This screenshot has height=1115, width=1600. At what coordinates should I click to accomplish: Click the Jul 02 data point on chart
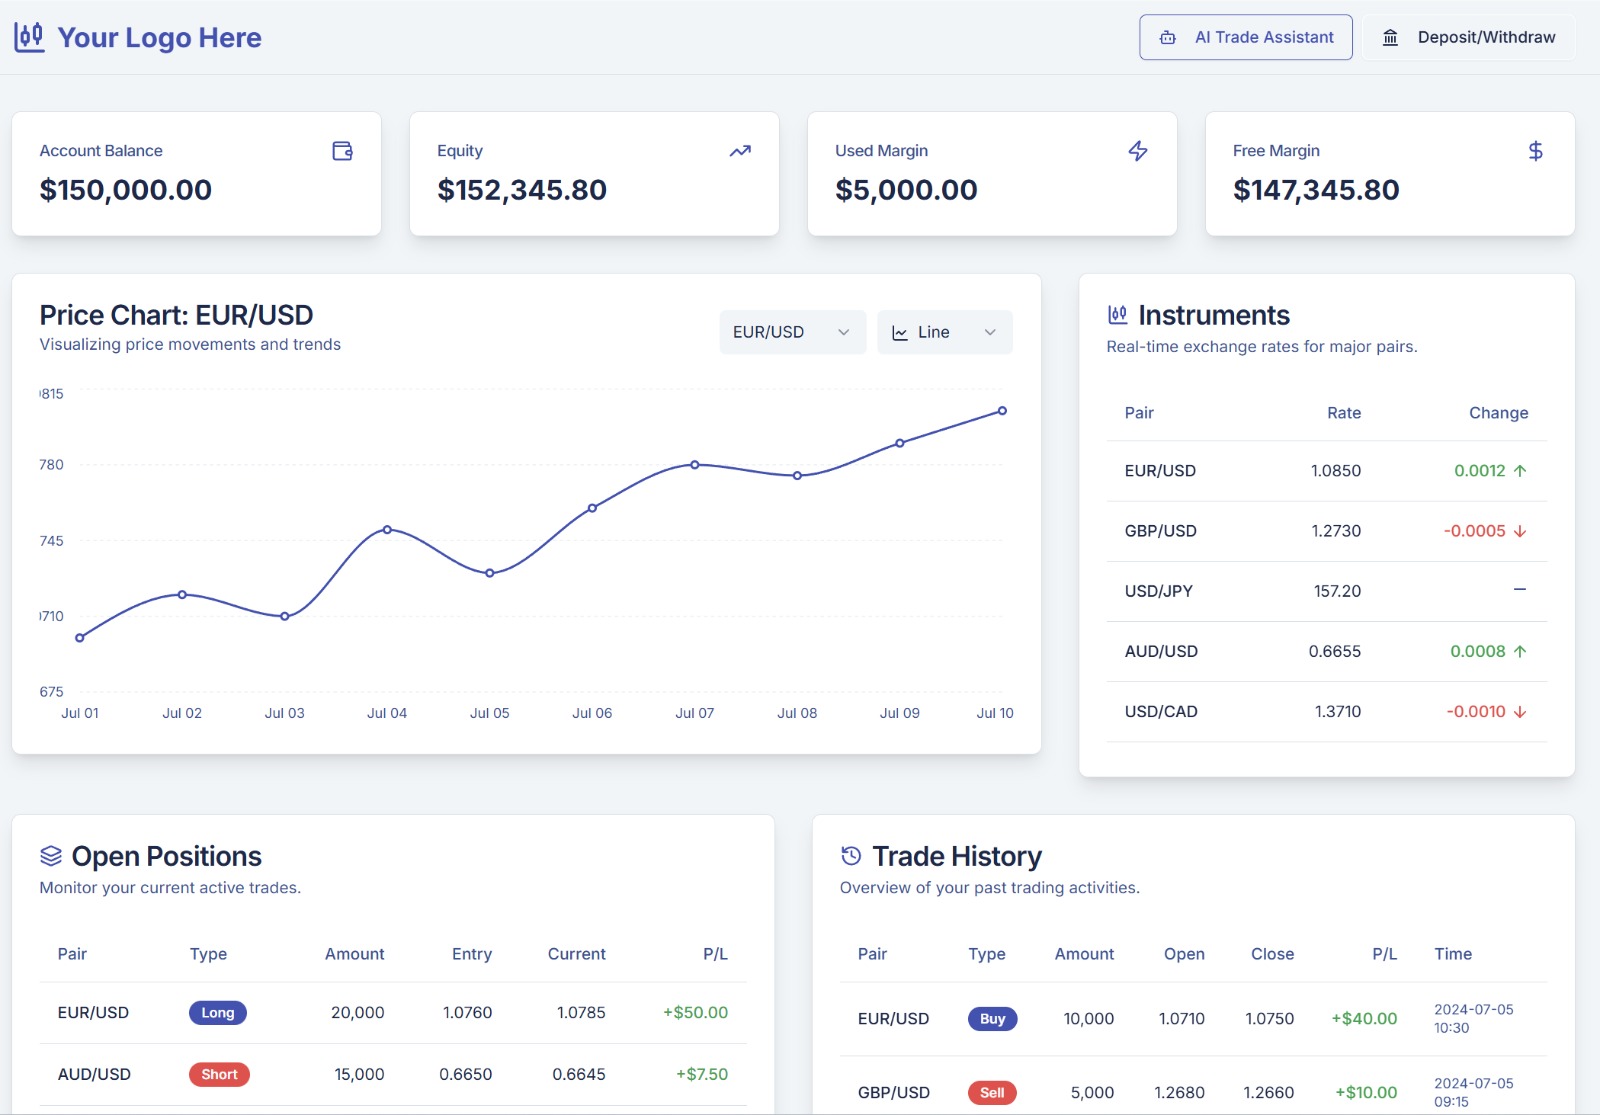pyautogui.click(x=182, y=595)
